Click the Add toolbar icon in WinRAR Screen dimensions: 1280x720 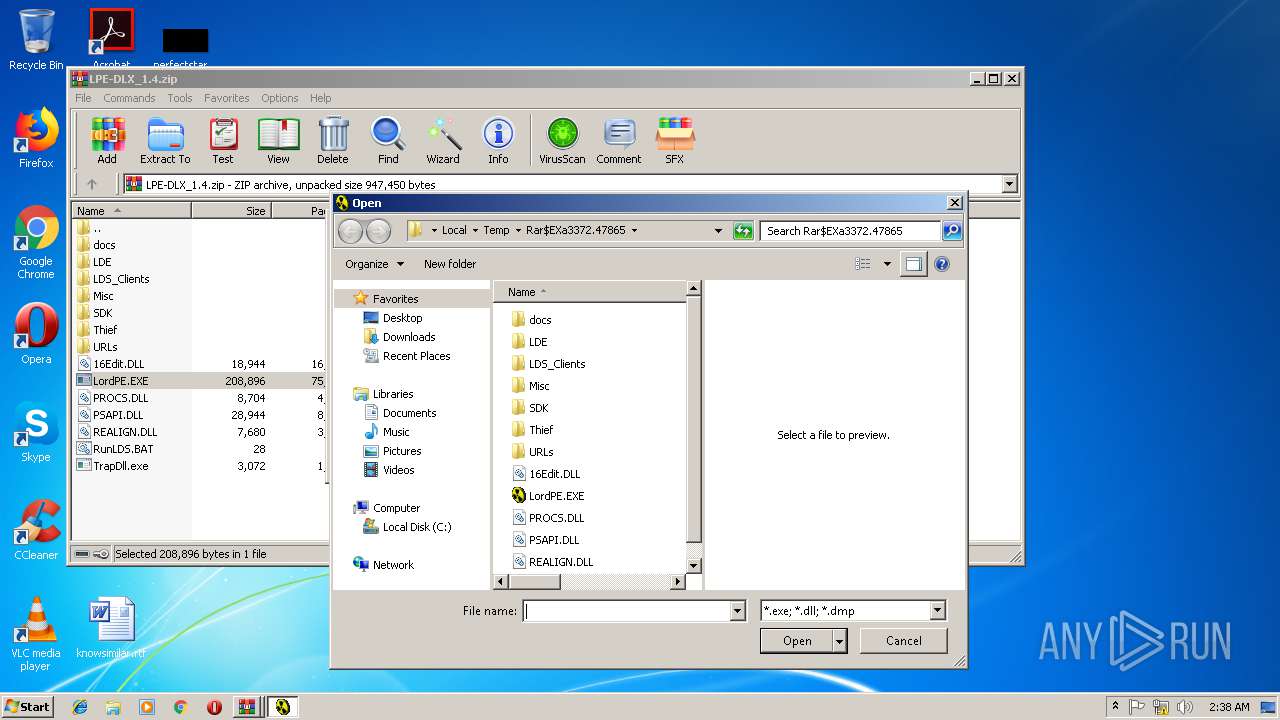pyautogui.click(x=107, y=141)
